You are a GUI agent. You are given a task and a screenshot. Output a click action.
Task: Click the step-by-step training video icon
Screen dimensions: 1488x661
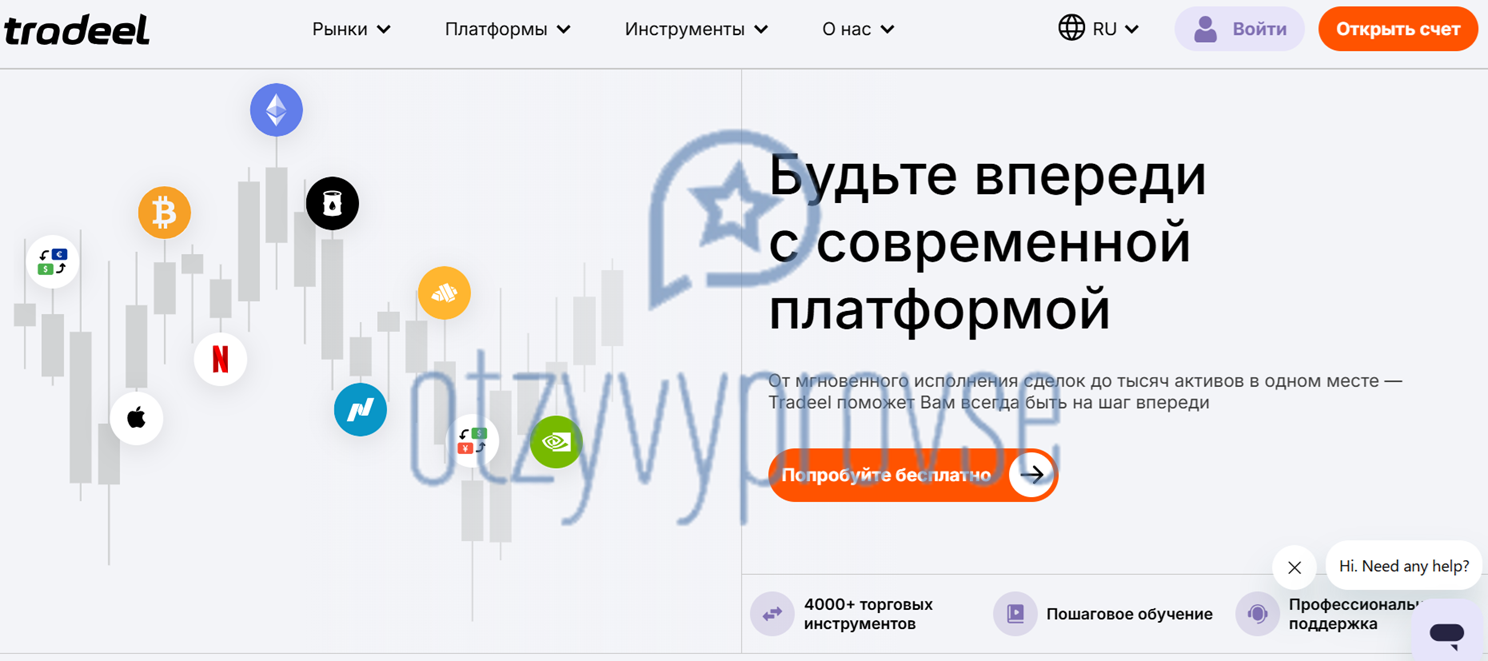1015,614
